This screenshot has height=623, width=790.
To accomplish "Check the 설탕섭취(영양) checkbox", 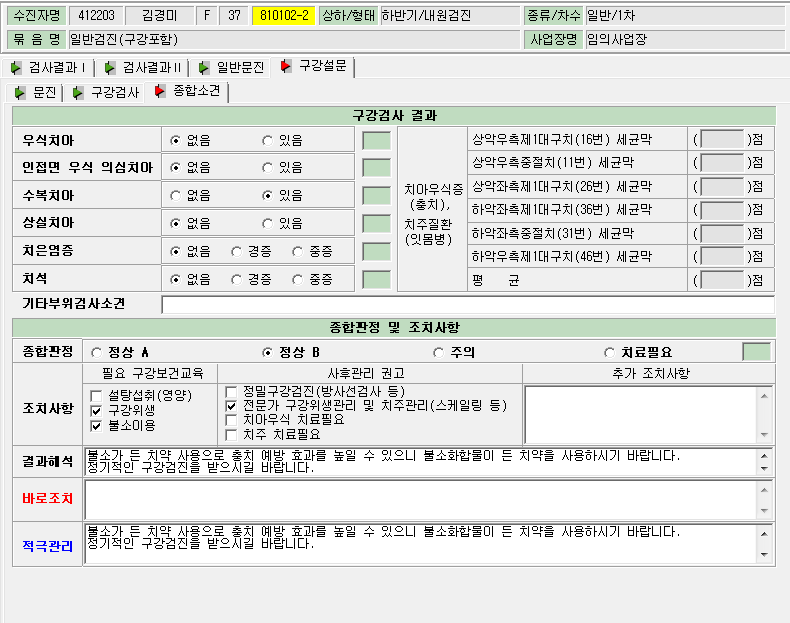I will pyautogui.click(x=96, y=396).
